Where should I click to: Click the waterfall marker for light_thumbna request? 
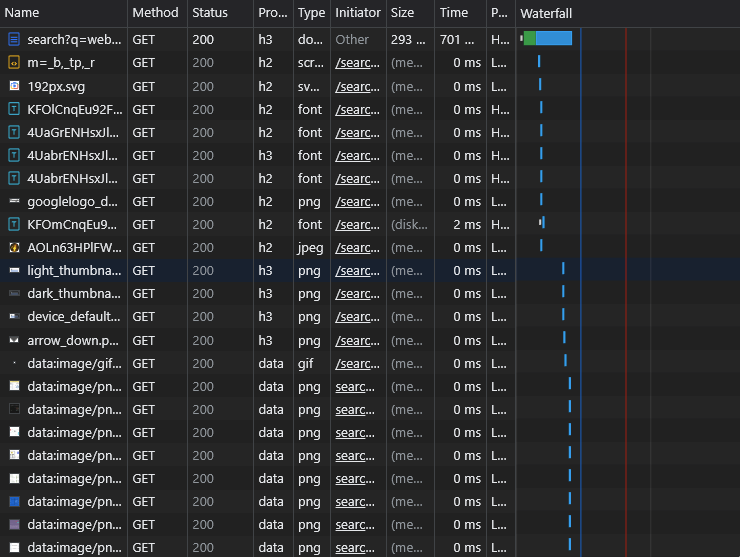tap(563, 268)
